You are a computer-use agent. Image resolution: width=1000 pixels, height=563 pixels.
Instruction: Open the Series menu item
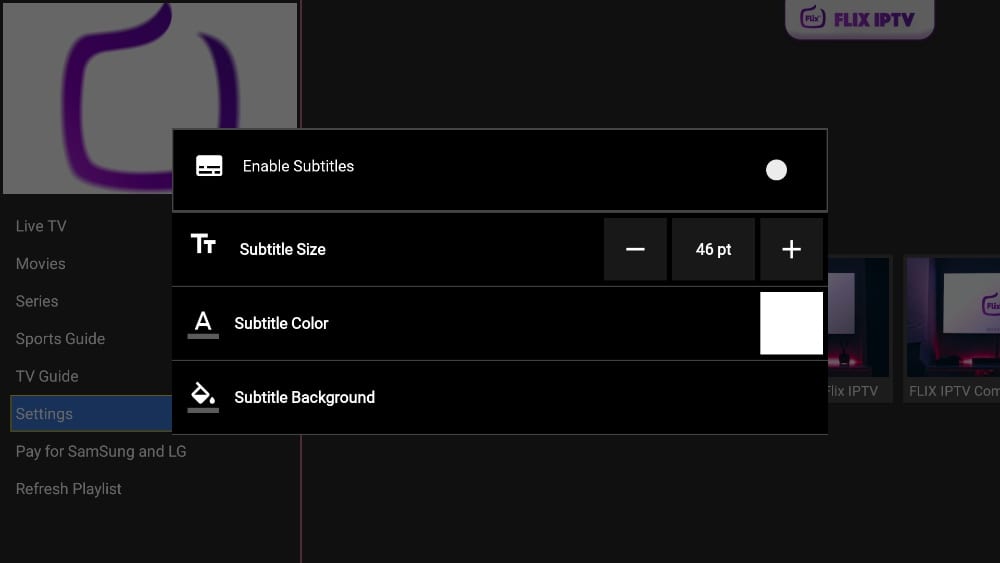[37, 301]
